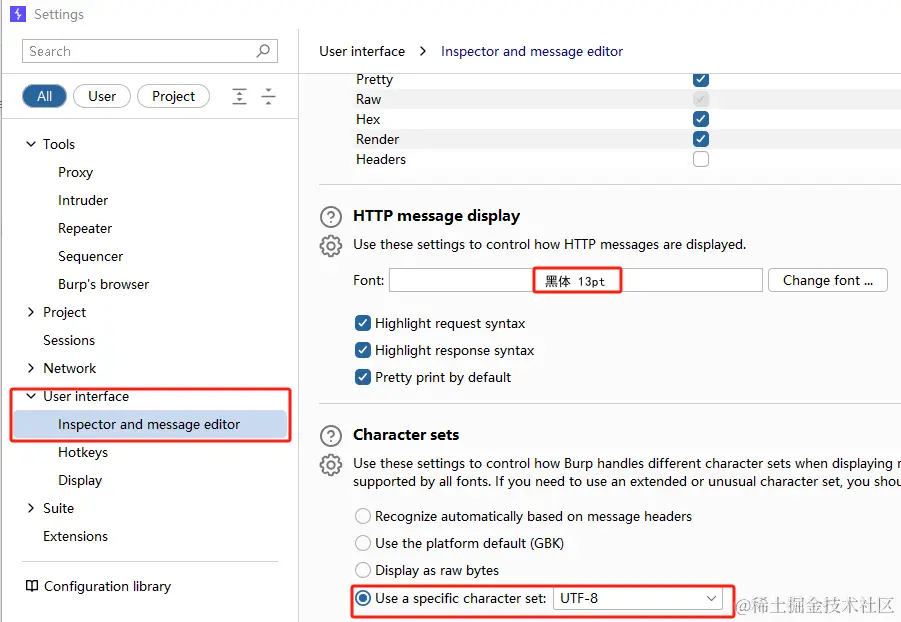Viewport: 901px width, 622px height.
Task: Collapse the Tools tree node
Action: click(31, 144)
